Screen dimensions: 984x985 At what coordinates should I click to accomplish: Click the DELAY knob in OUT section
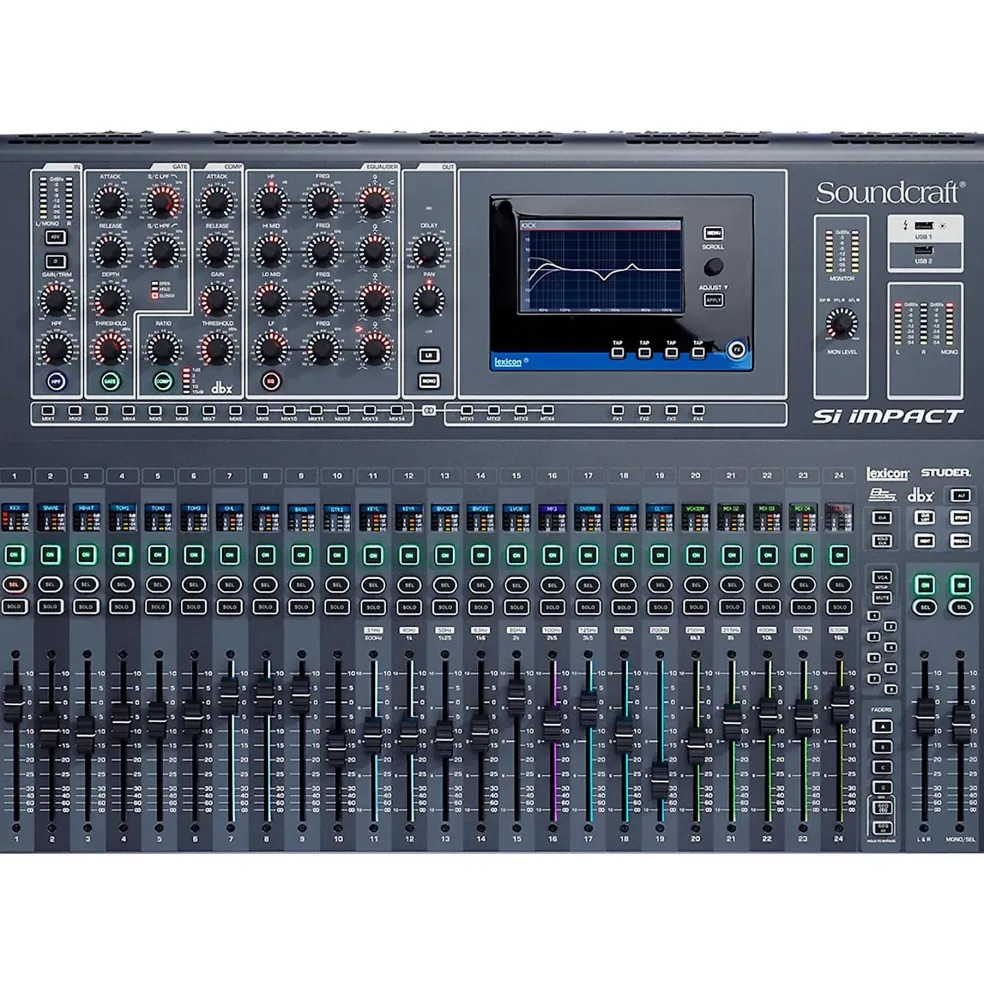pyautogui.click(x=429, y=251)
